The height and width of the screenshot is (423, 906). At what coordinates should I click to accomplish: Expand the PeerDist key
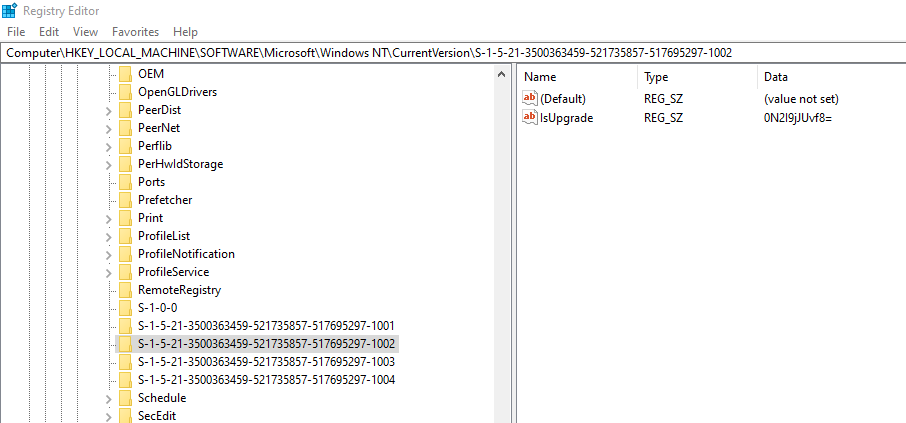click(x=109, y=110)
